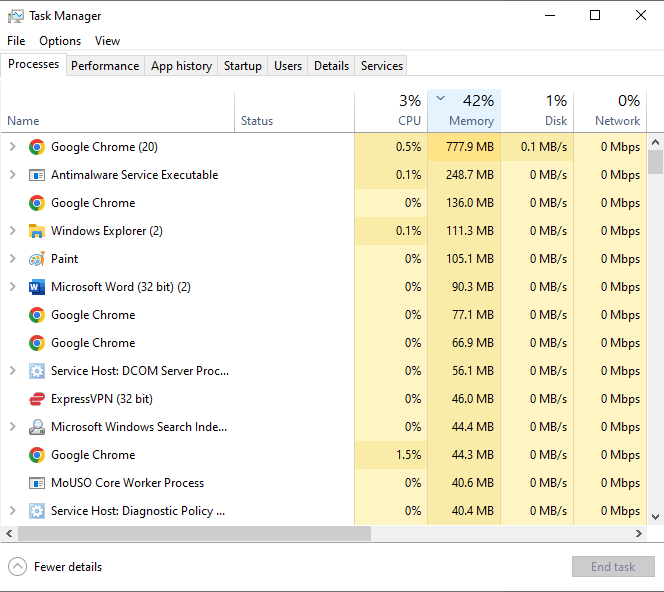The image size is (664, 592).
Task: Click the Windows Explorer folder icon
Action: 37,231
